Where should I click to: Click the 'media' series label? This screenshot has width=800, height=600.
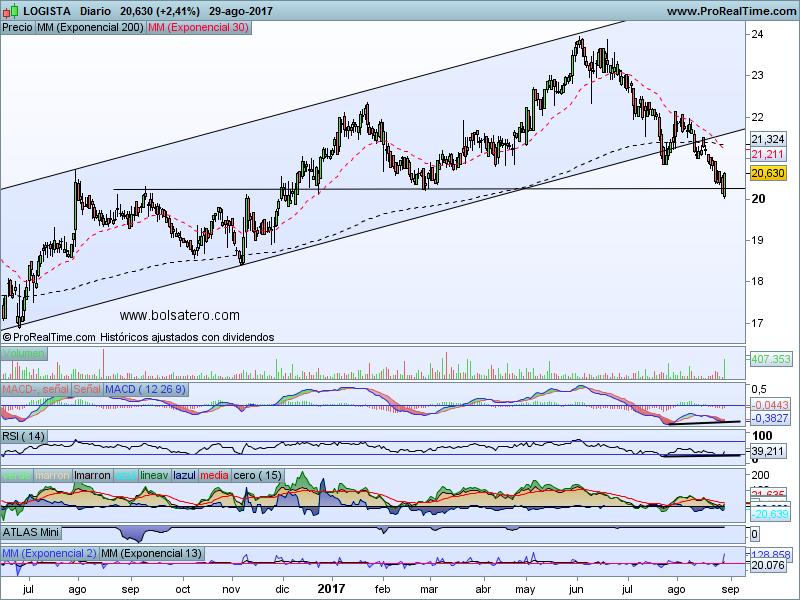214,475
